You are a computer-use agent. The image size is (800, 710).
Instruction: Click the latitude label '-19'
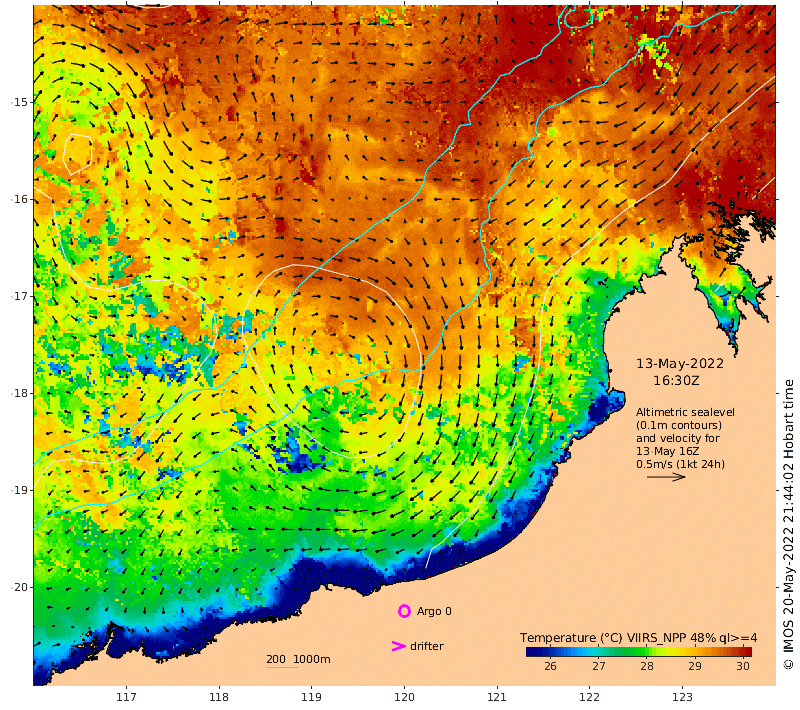point(19,490)
